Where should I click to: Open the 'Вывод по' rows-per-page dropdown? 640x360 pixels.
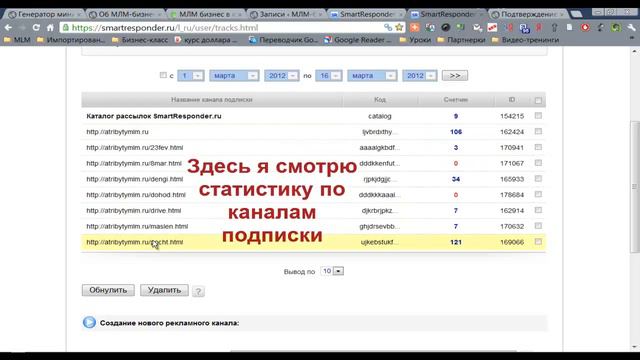[x=332, y=271]
